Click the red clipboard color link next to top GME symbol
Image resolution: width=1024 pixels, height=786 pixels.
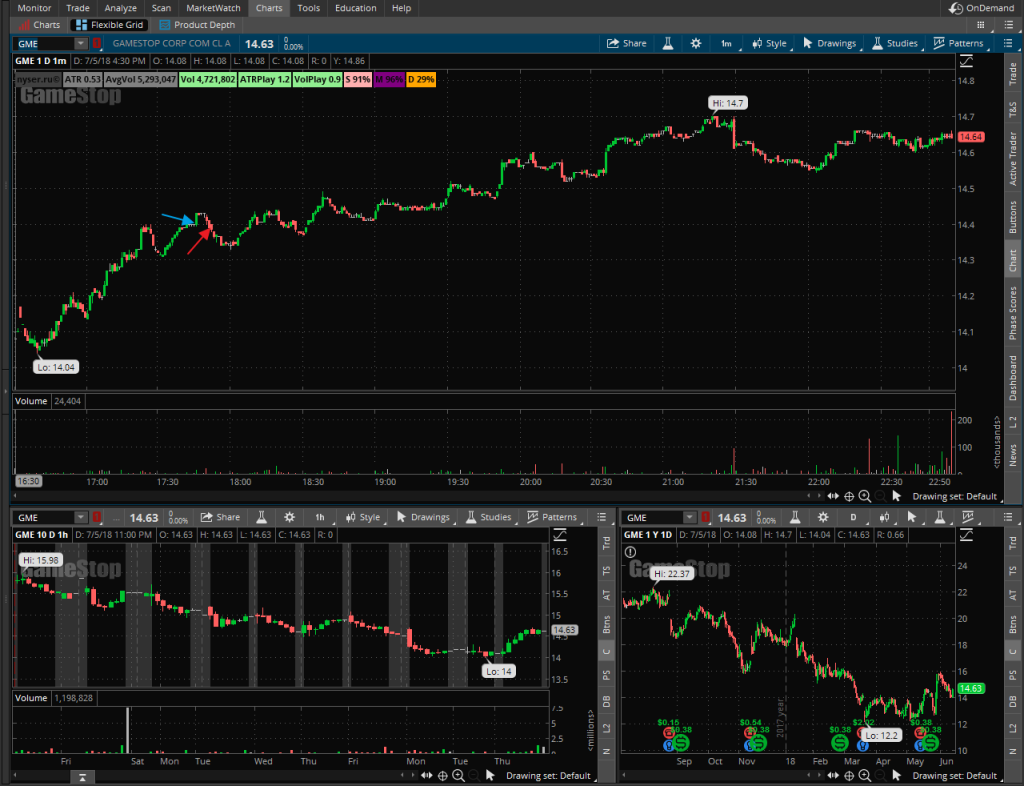coord(97,43)
